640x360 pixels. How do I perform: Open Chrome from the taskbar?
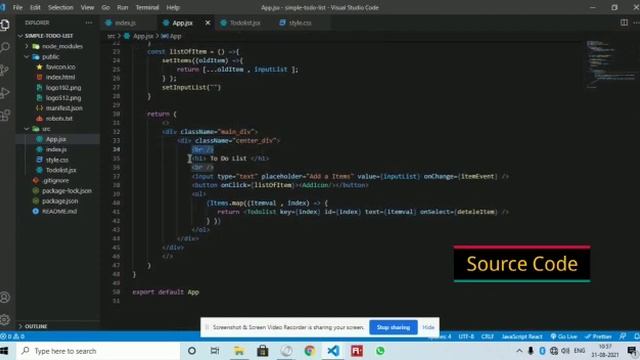pos(310,351)
